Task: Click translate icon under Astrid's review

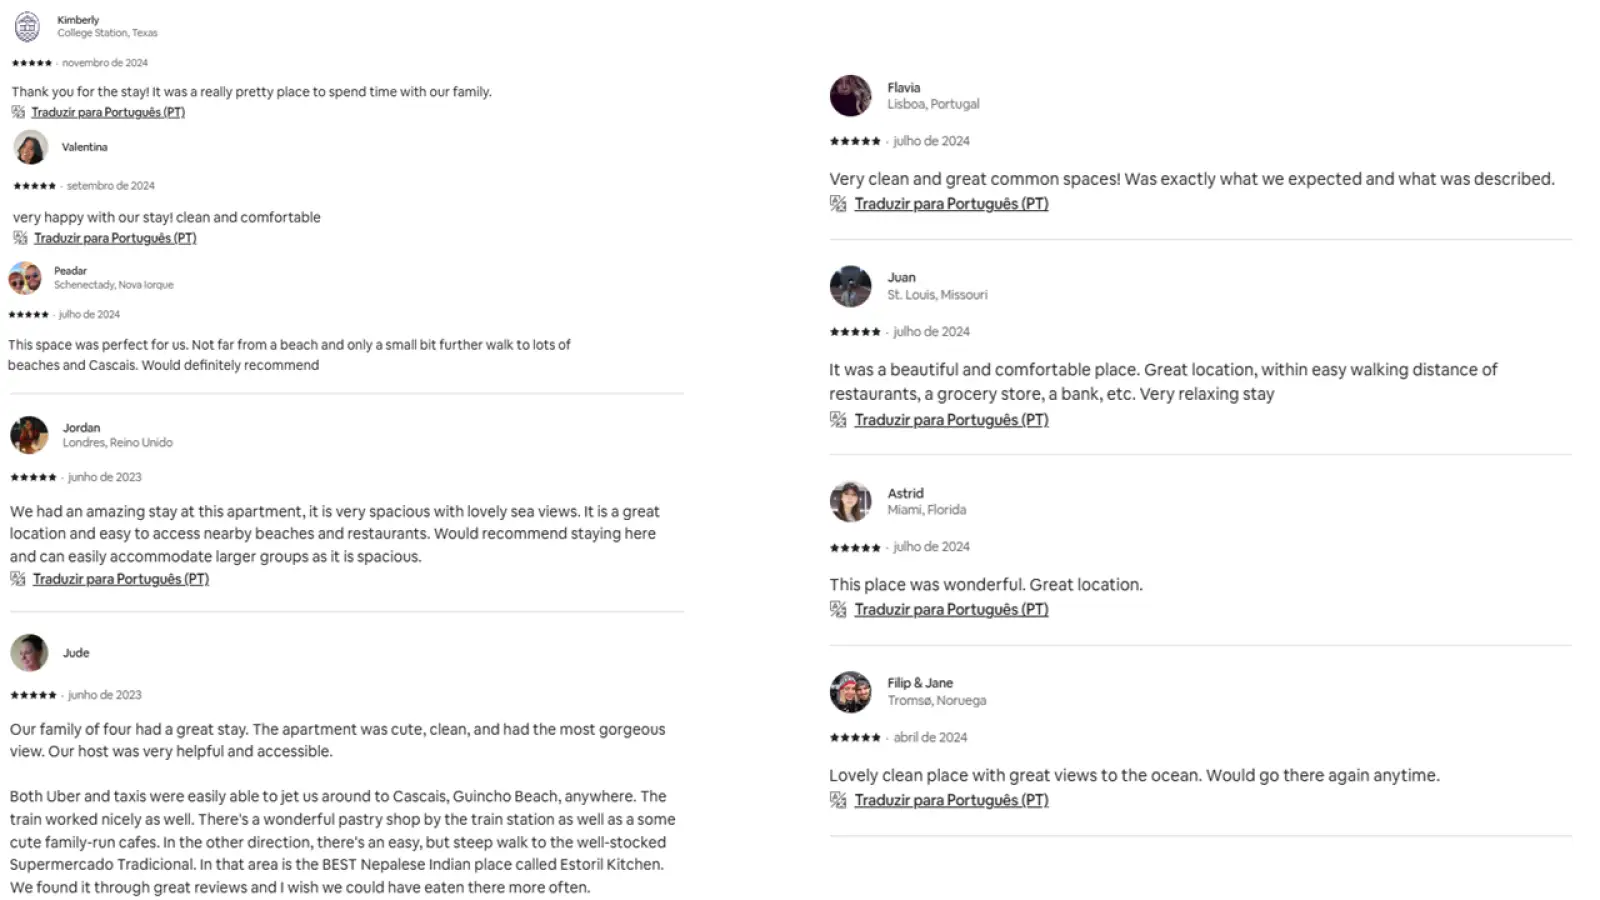Action: [838, 610]
